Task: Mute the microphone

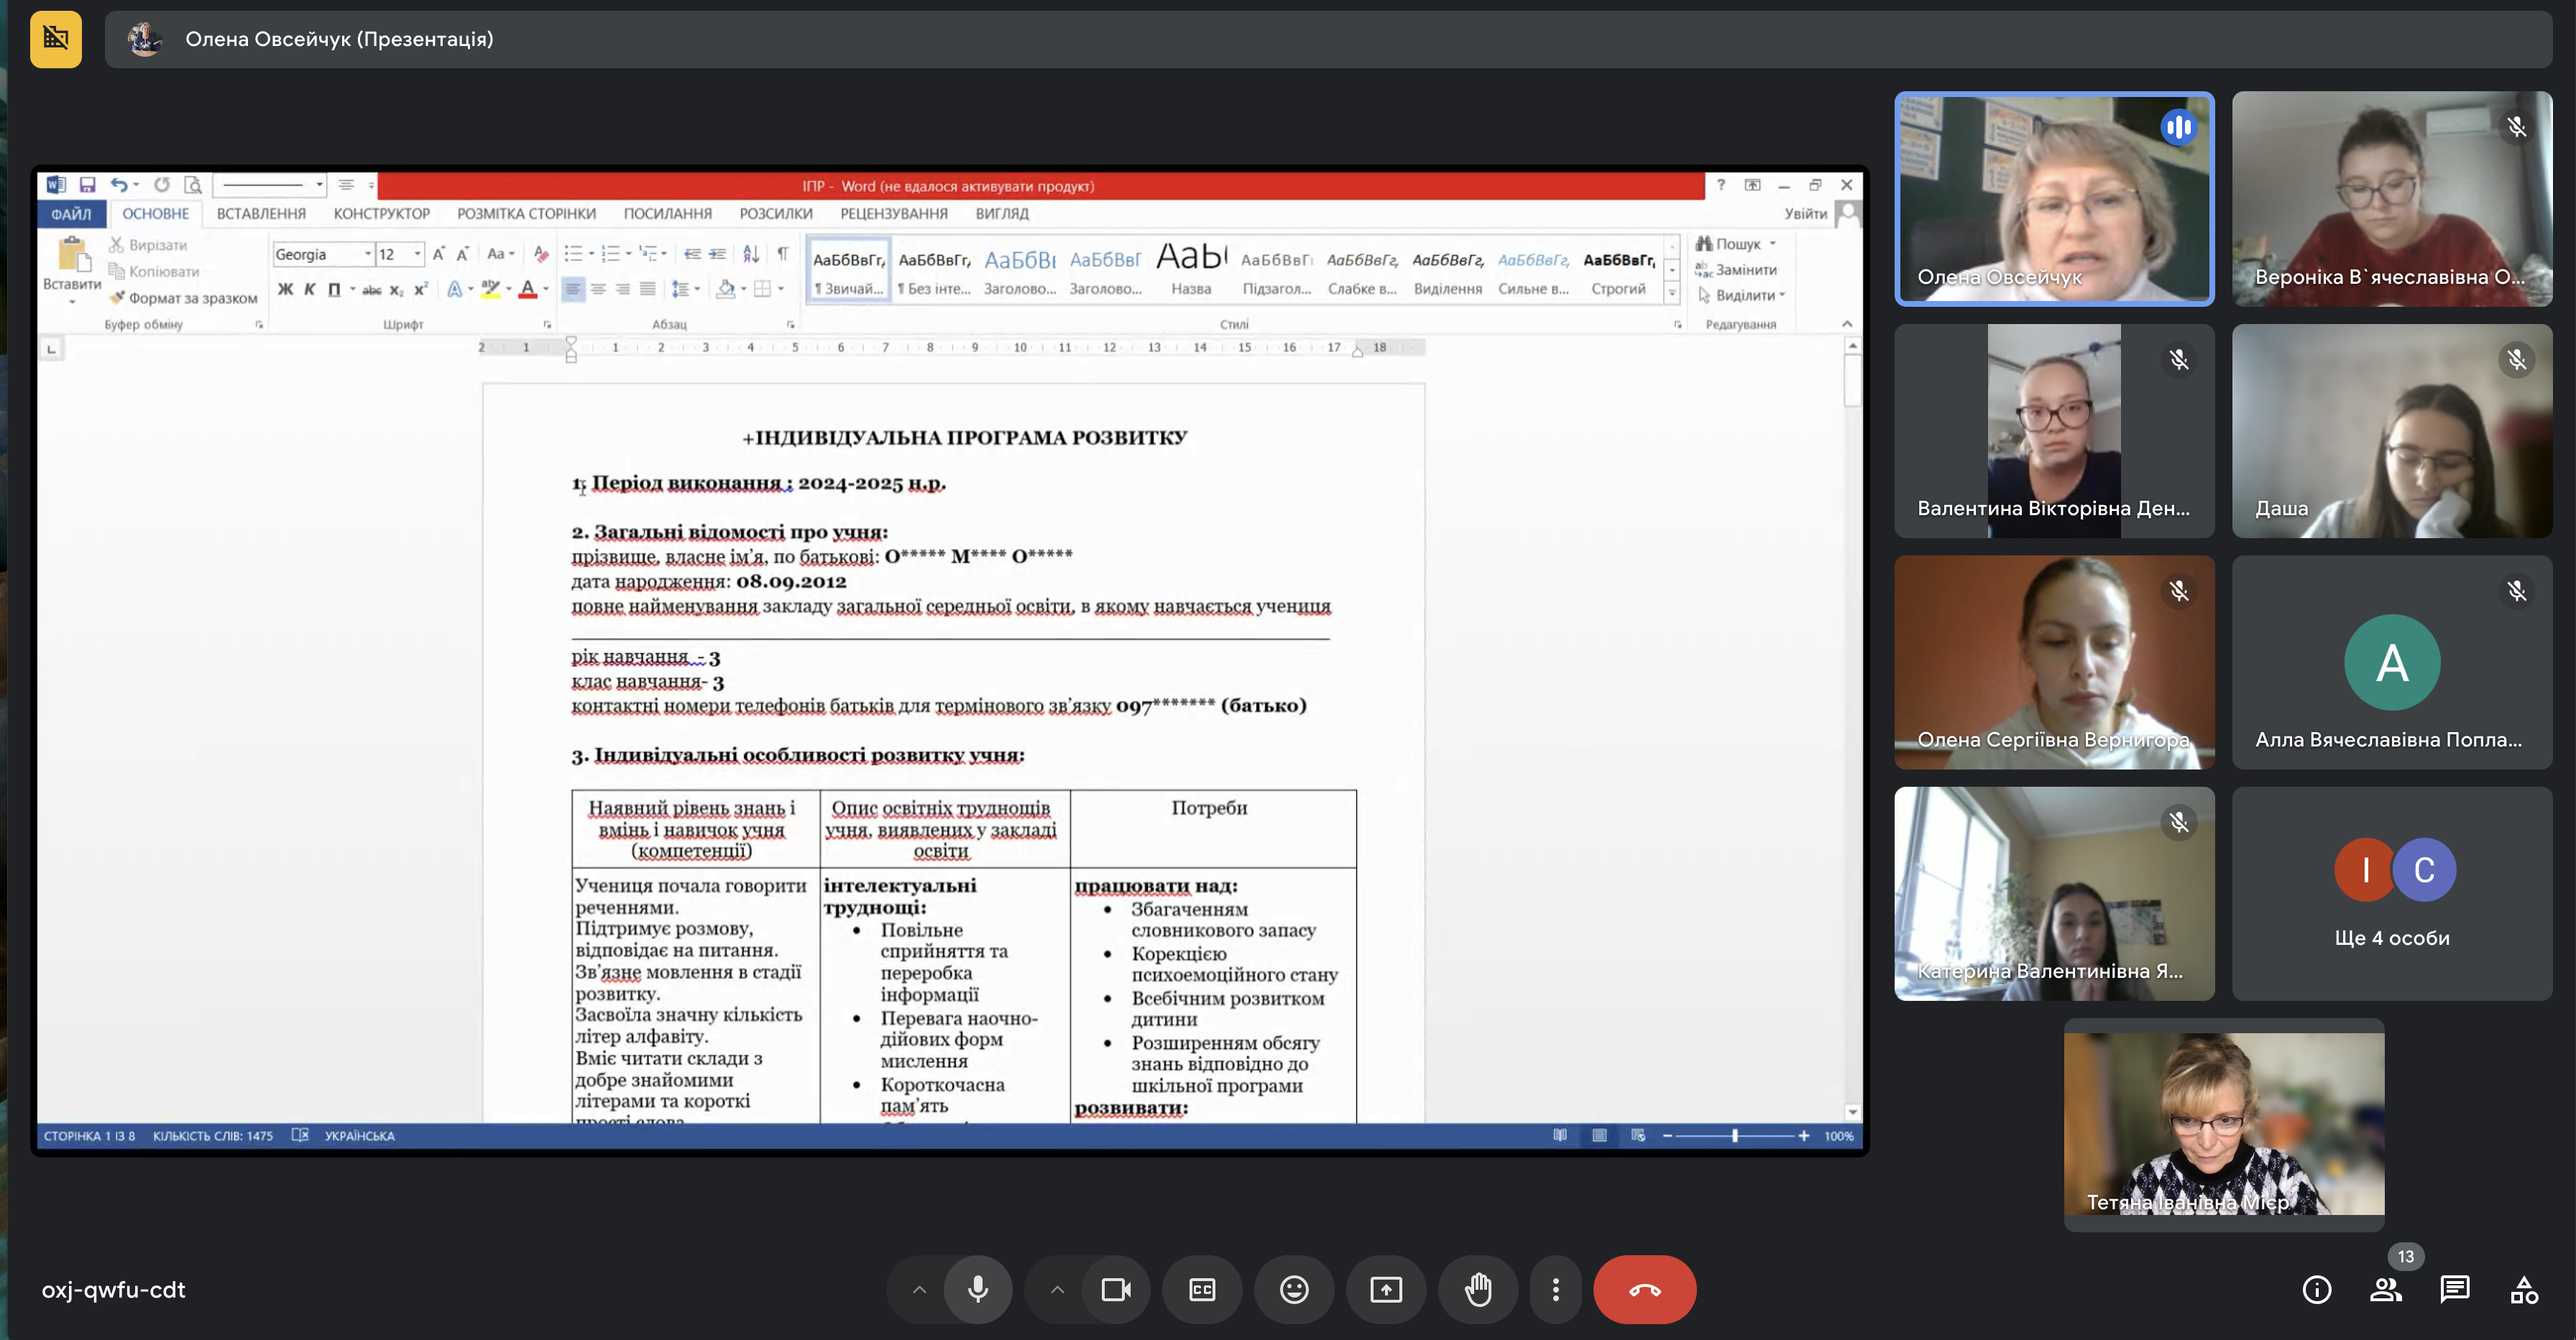Action: click(x=978, y=1289)
